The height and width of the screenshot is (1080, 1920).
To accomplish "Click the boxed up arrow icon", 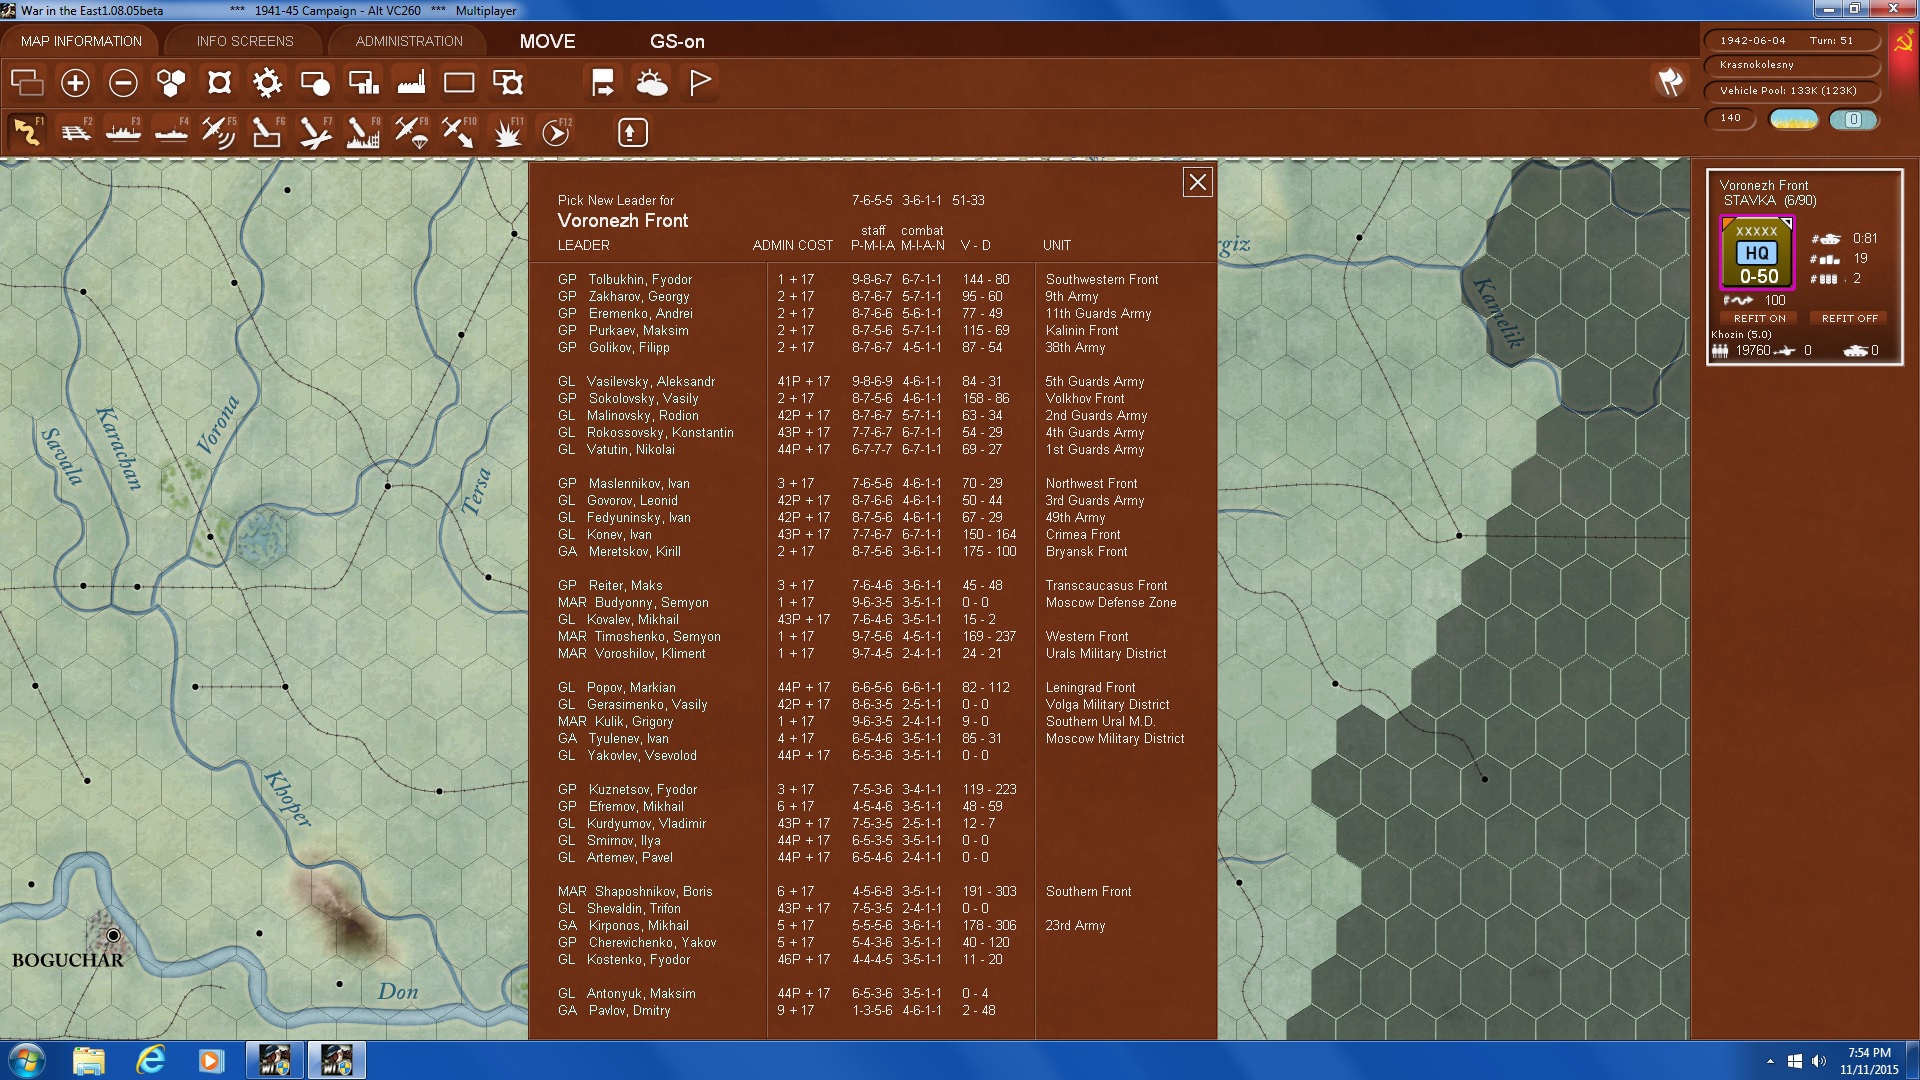I will point(632,132).
